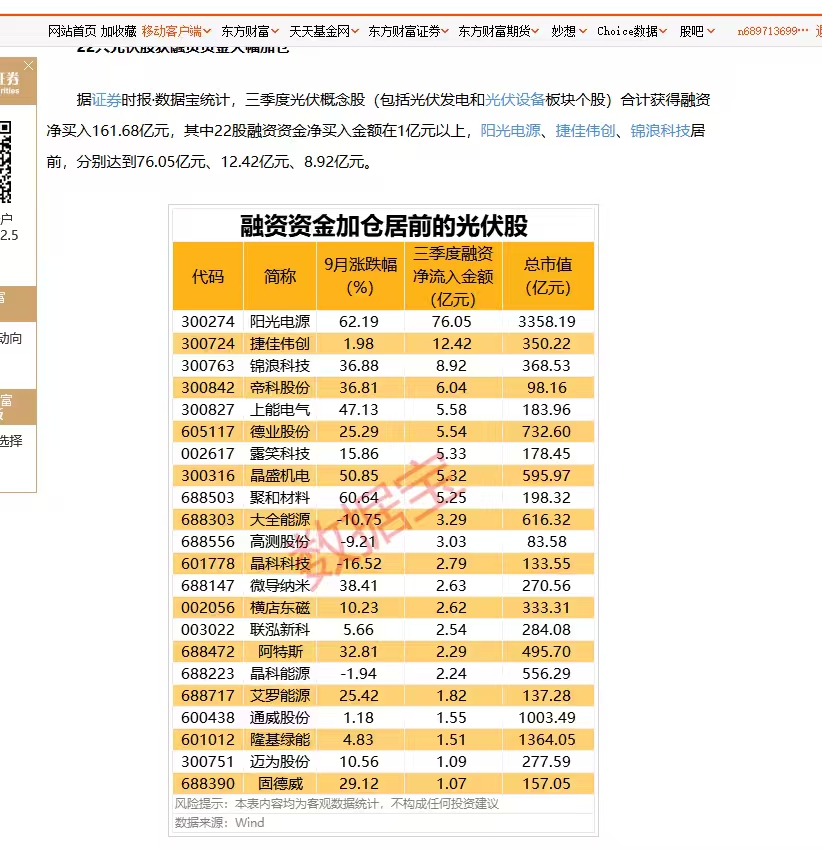Click market value 1364.05

(x=547, y=739)
